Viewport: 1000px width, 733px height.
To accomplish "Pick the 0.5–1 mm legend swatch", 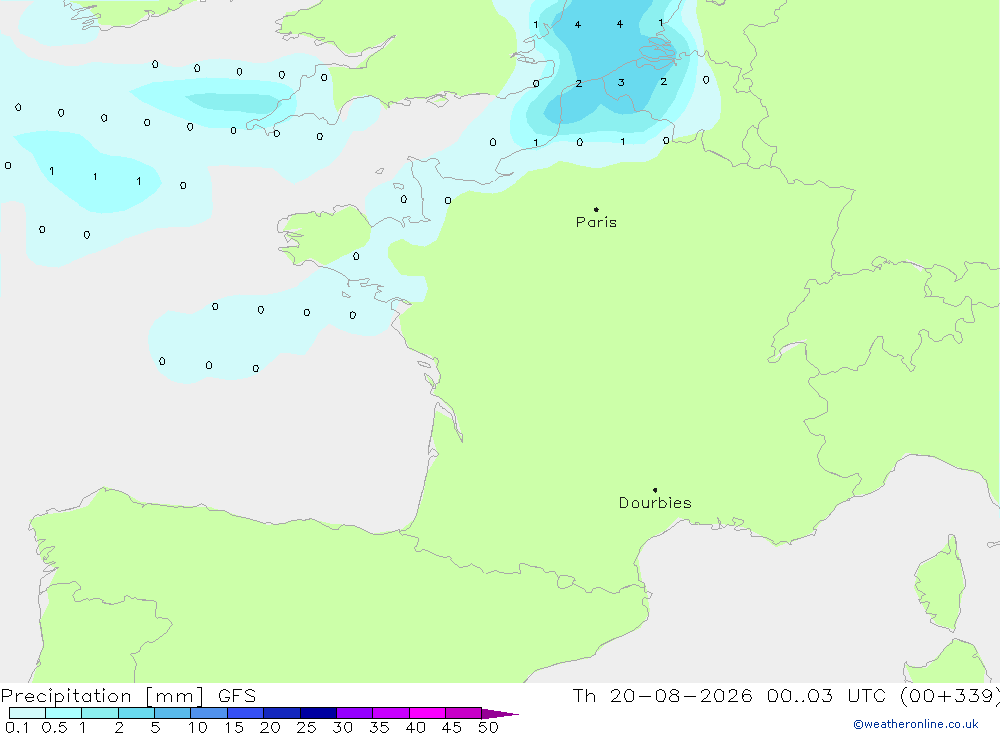I will click(x=63, y=713).
